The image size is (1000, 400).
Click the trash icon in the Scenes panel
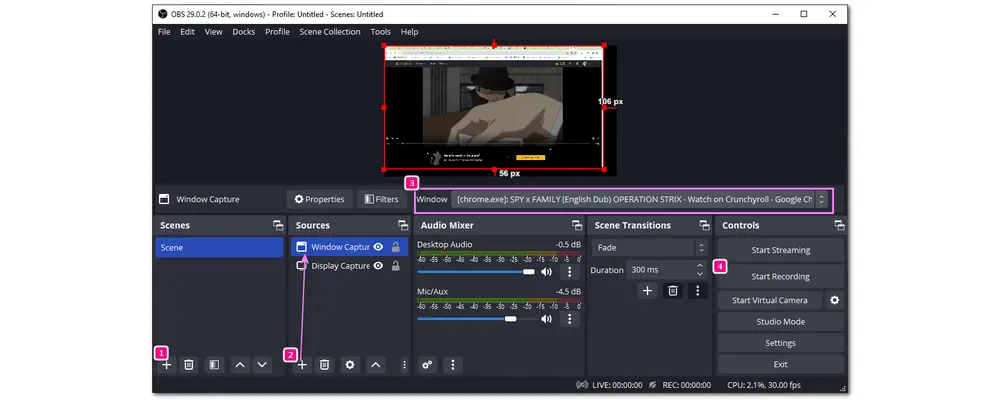[189, 365]
